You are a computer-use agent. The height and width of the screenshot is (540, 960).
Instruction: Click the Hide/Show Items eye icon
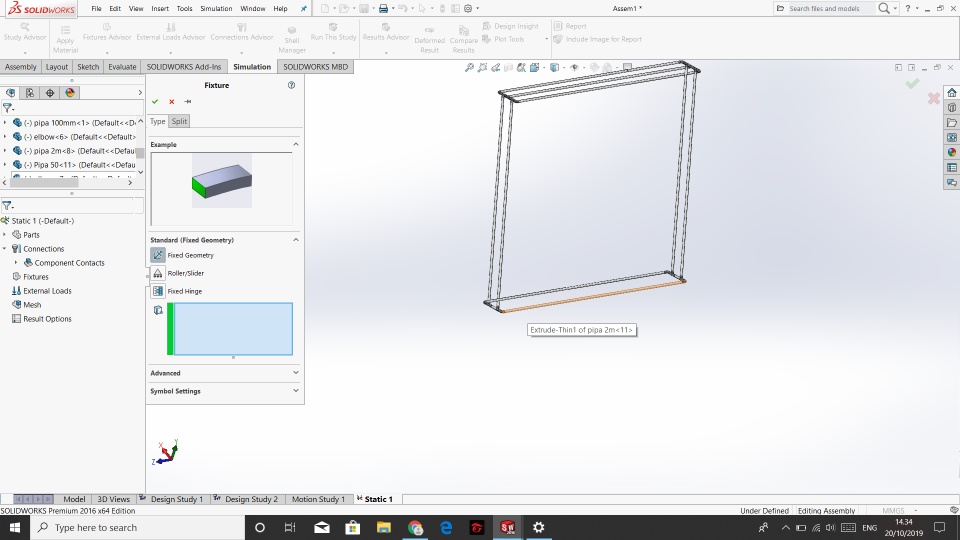click(574, 67)
